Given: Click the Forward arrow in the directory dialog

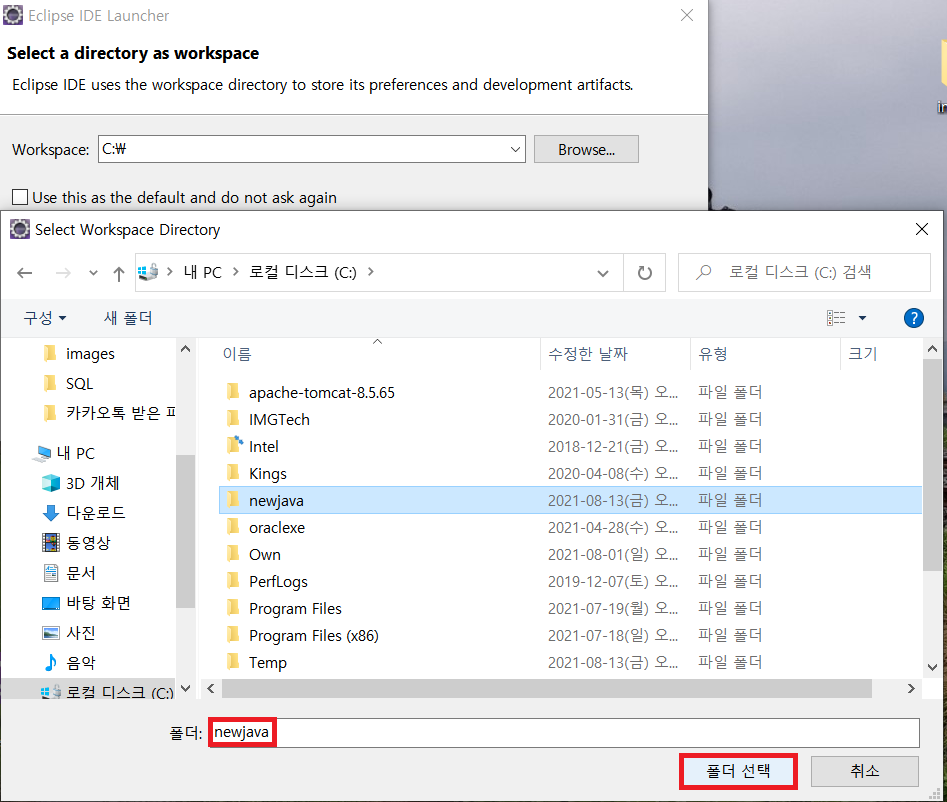Looking at the screenshot, I should tap(63, 273).
